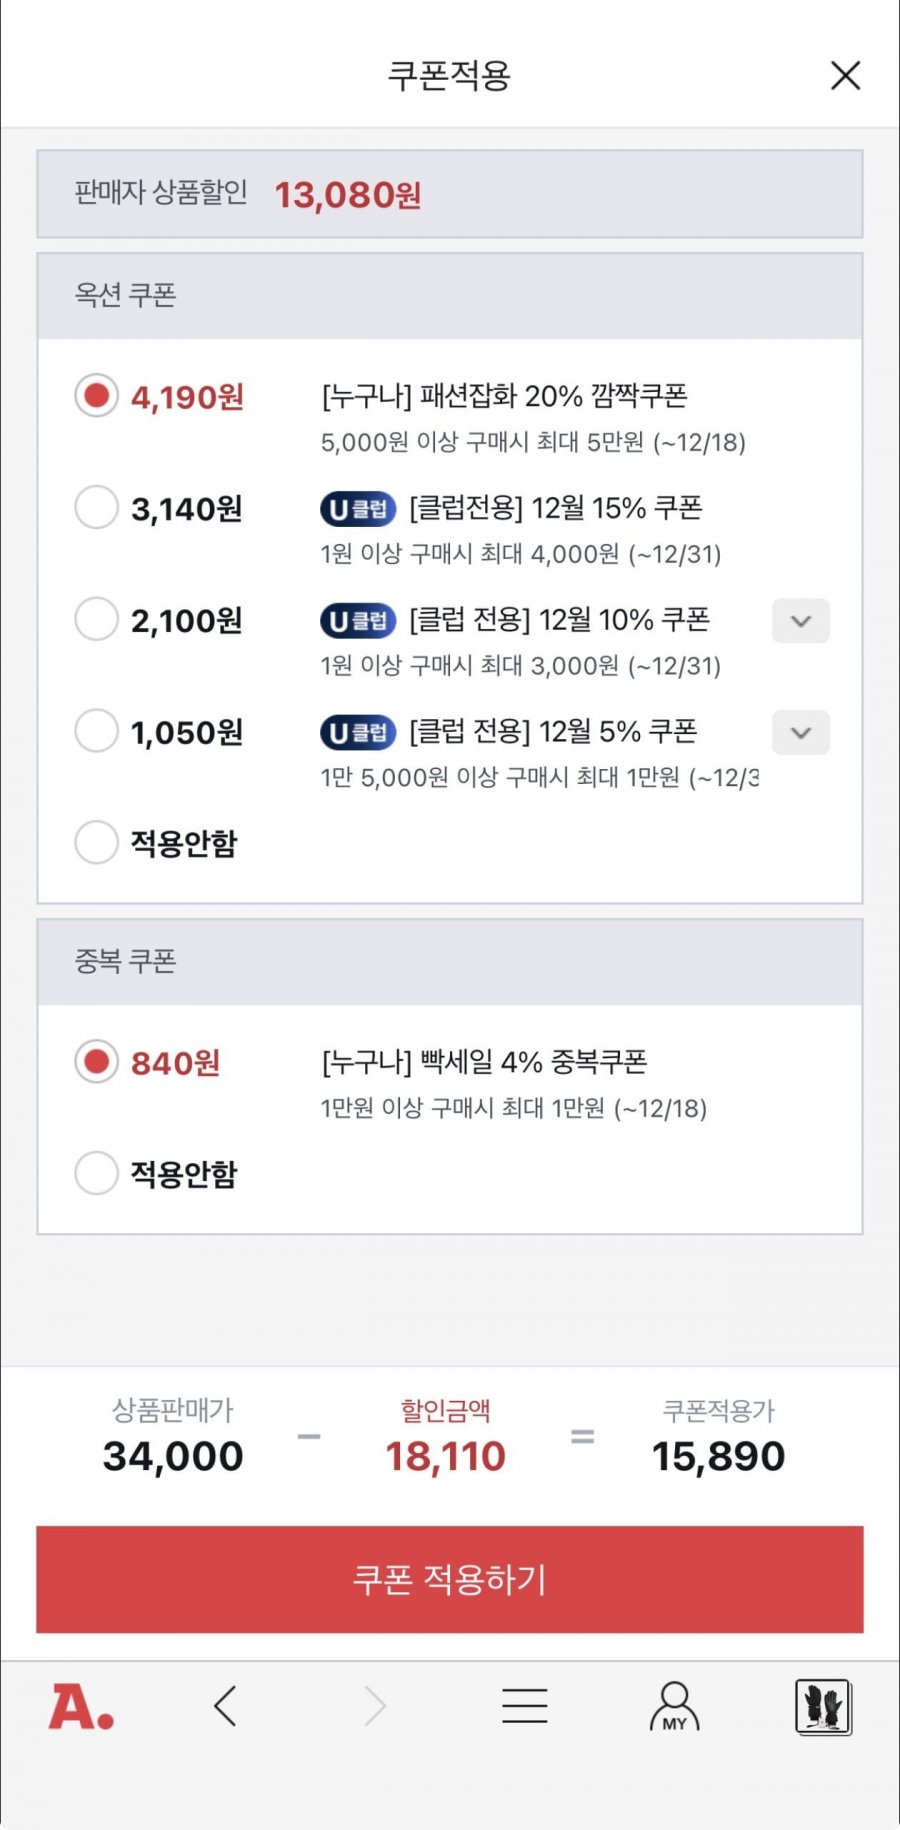Choose 적용안함 under 중복 쿠폰
This screenshot has width=900, height=1830.
click(x=97, y=1173)
